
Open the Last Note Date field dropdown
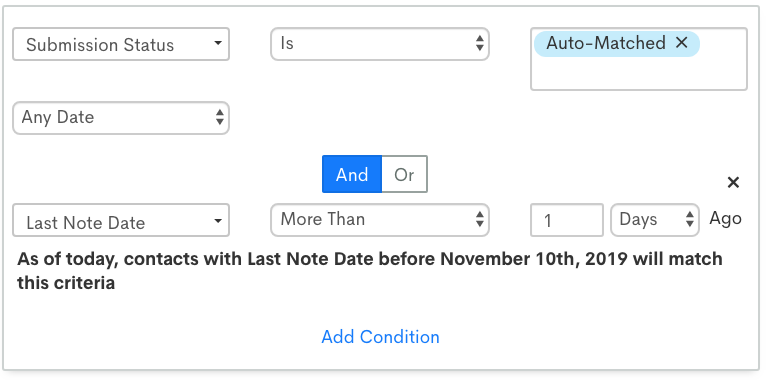click(121, 220)
